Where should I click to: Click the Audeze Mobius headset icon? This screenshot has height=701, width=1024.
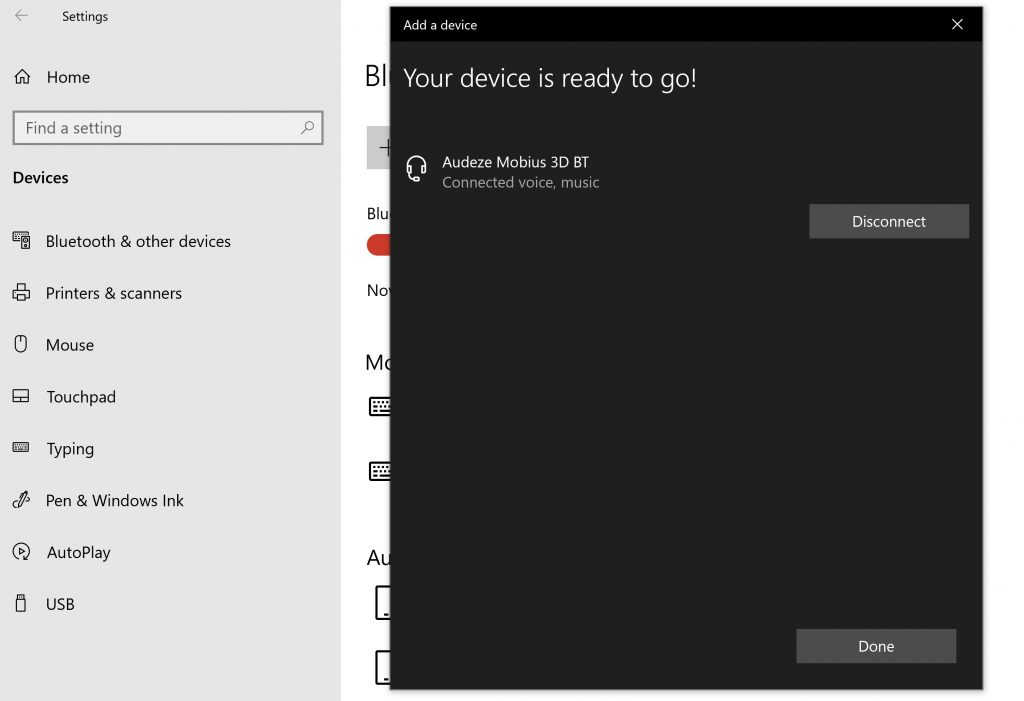pyautogui.click(x=417, y=169)
